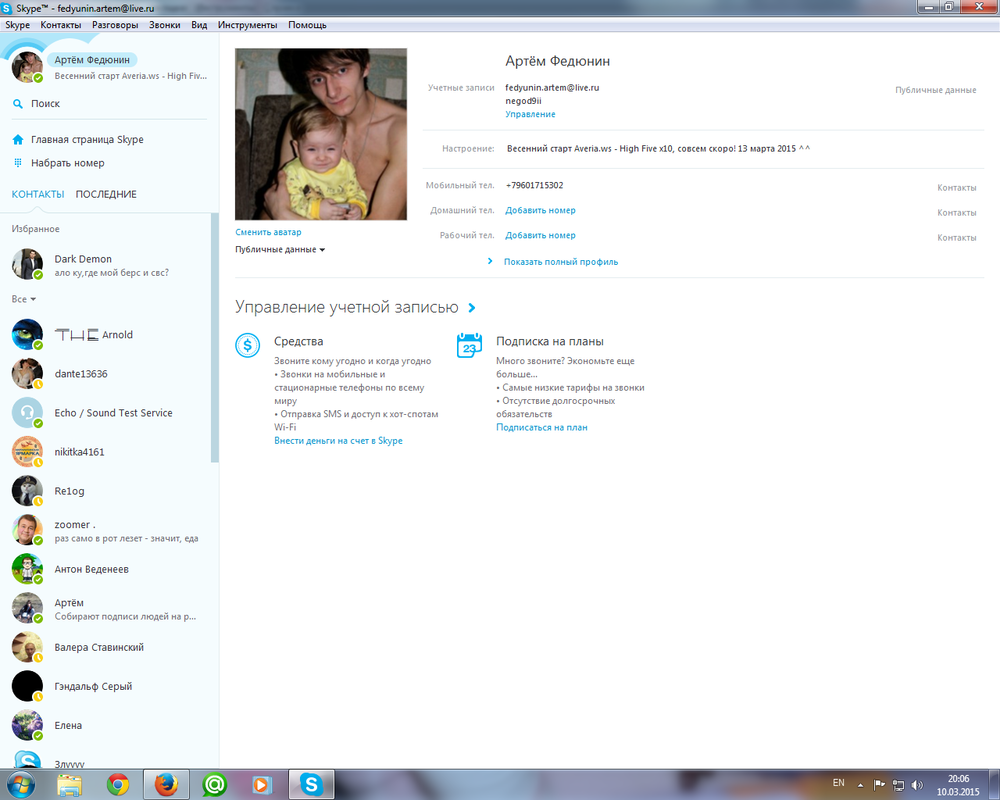Open Echo / Sound Test Service contact
Viewport: 1000px width, 800px height.
pyautogui.click(x=113, y=413)
